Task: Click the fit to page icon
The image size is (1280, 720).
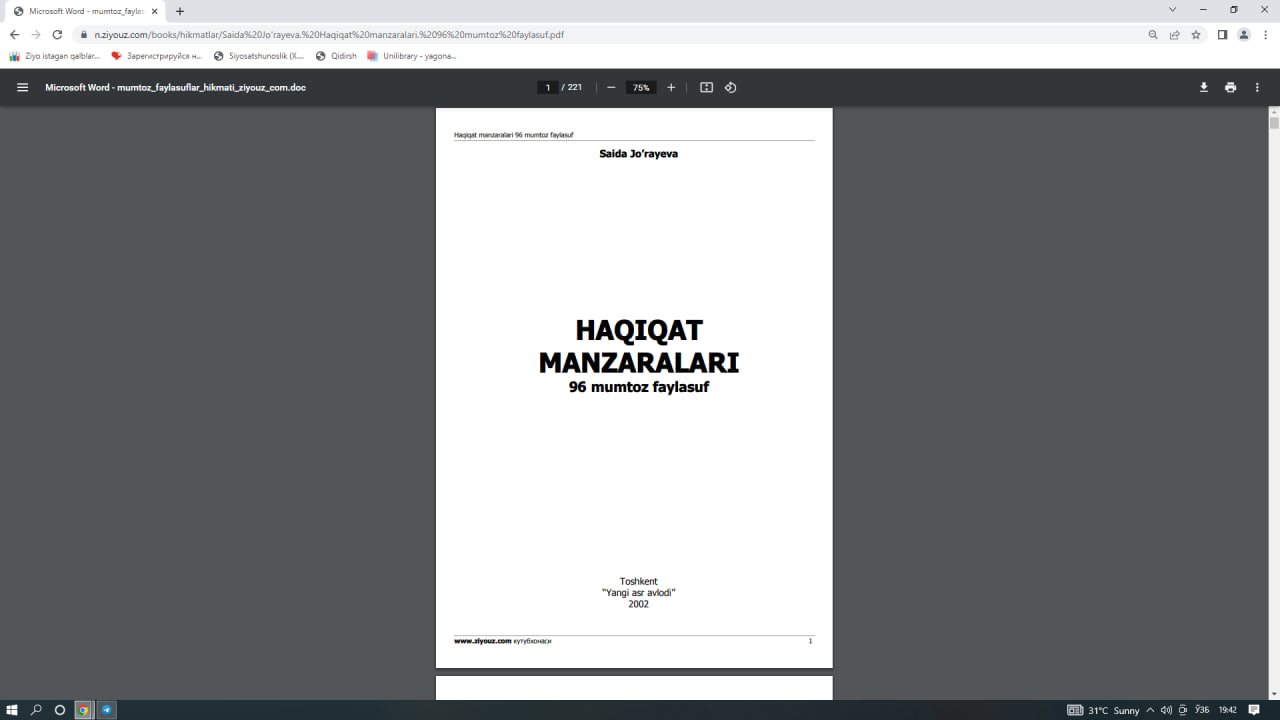Action: [x=706, y=88]
